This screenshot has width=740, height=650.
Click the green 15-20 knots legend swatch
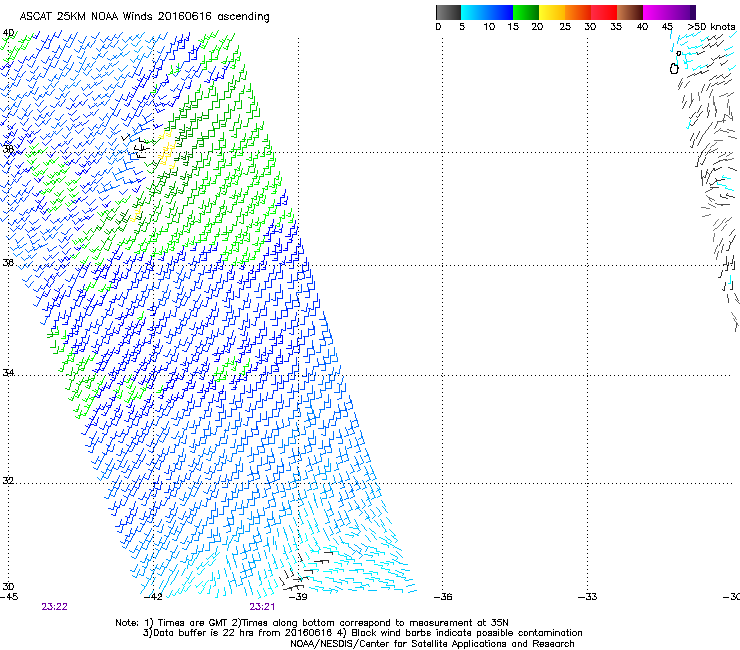coord(526,12)
